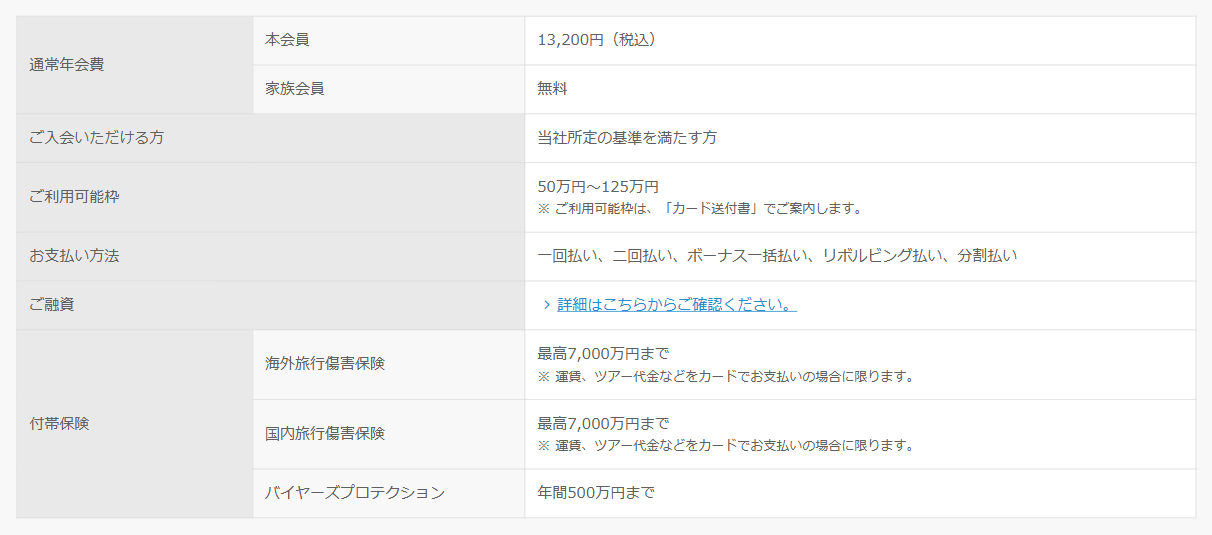This screenshot has height=535, width=1212.
Task: Click 最高7,000万円まで in the 海外旅行傷害保険 row
Action: point(603,354)
